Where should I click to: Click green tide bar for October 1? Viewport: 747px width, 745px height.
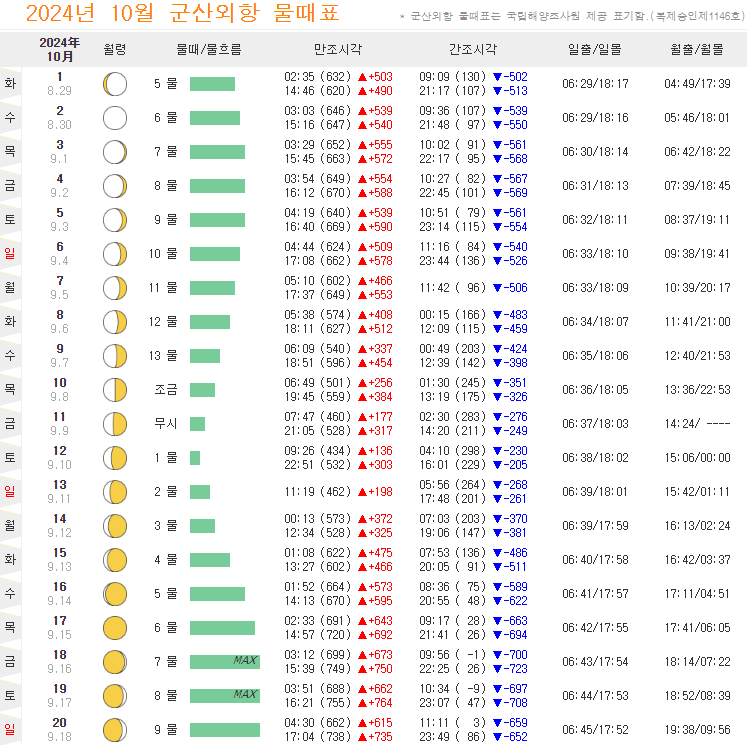212,84
